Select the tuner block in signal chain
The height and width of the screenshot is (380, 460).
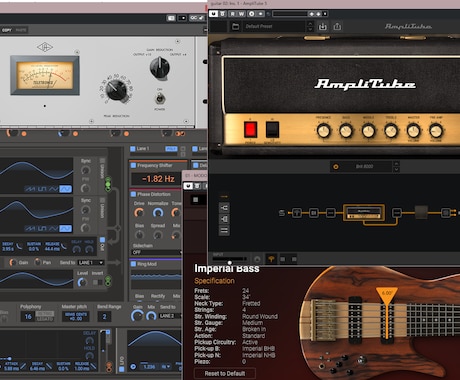(x=296, y=213)
